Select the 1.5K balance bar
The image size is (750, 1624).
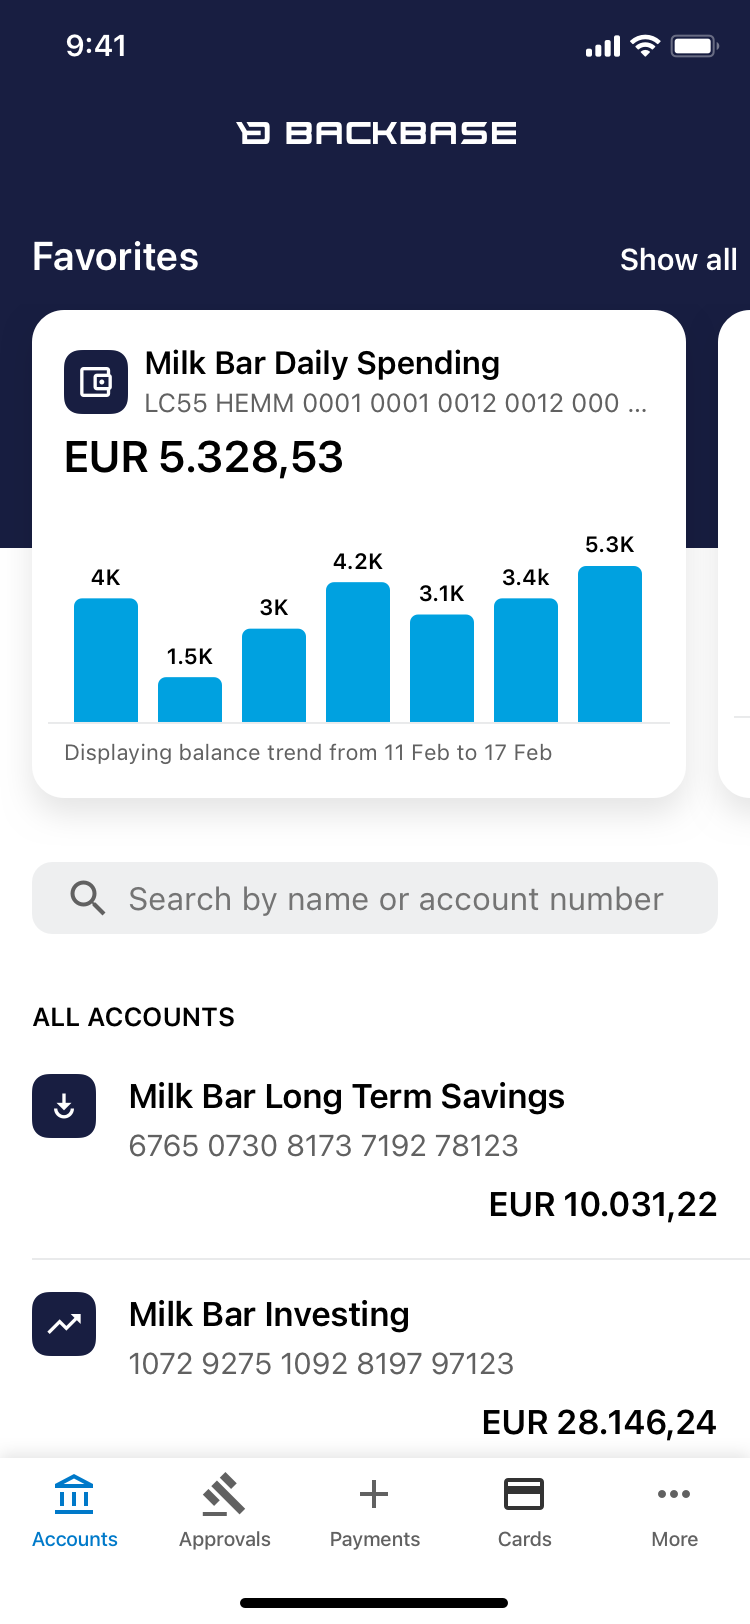click(x=190, y=699)
